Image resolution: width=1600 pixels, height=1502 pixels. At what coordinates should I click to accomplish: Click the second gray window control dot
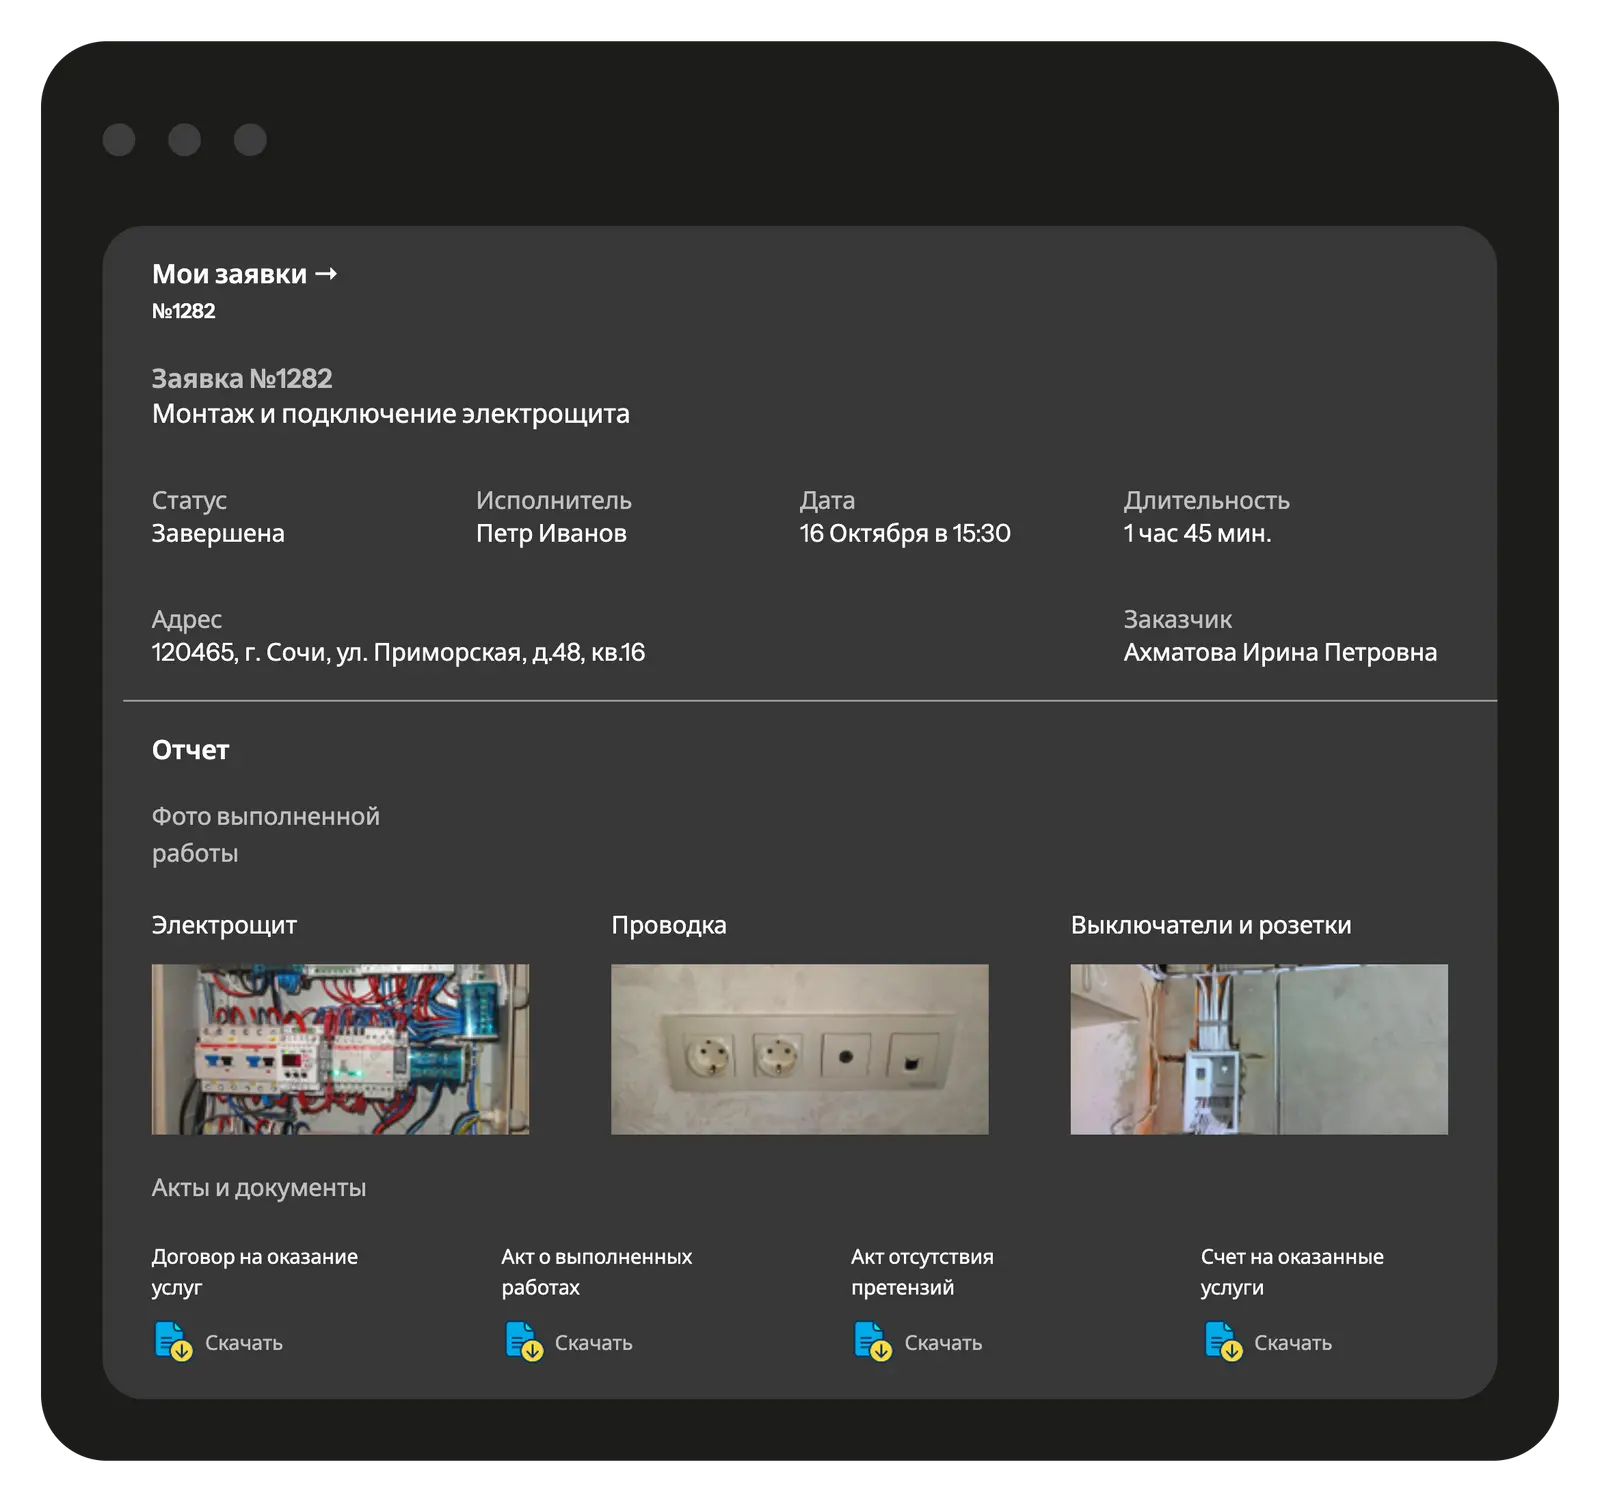[x=184, y=140]
